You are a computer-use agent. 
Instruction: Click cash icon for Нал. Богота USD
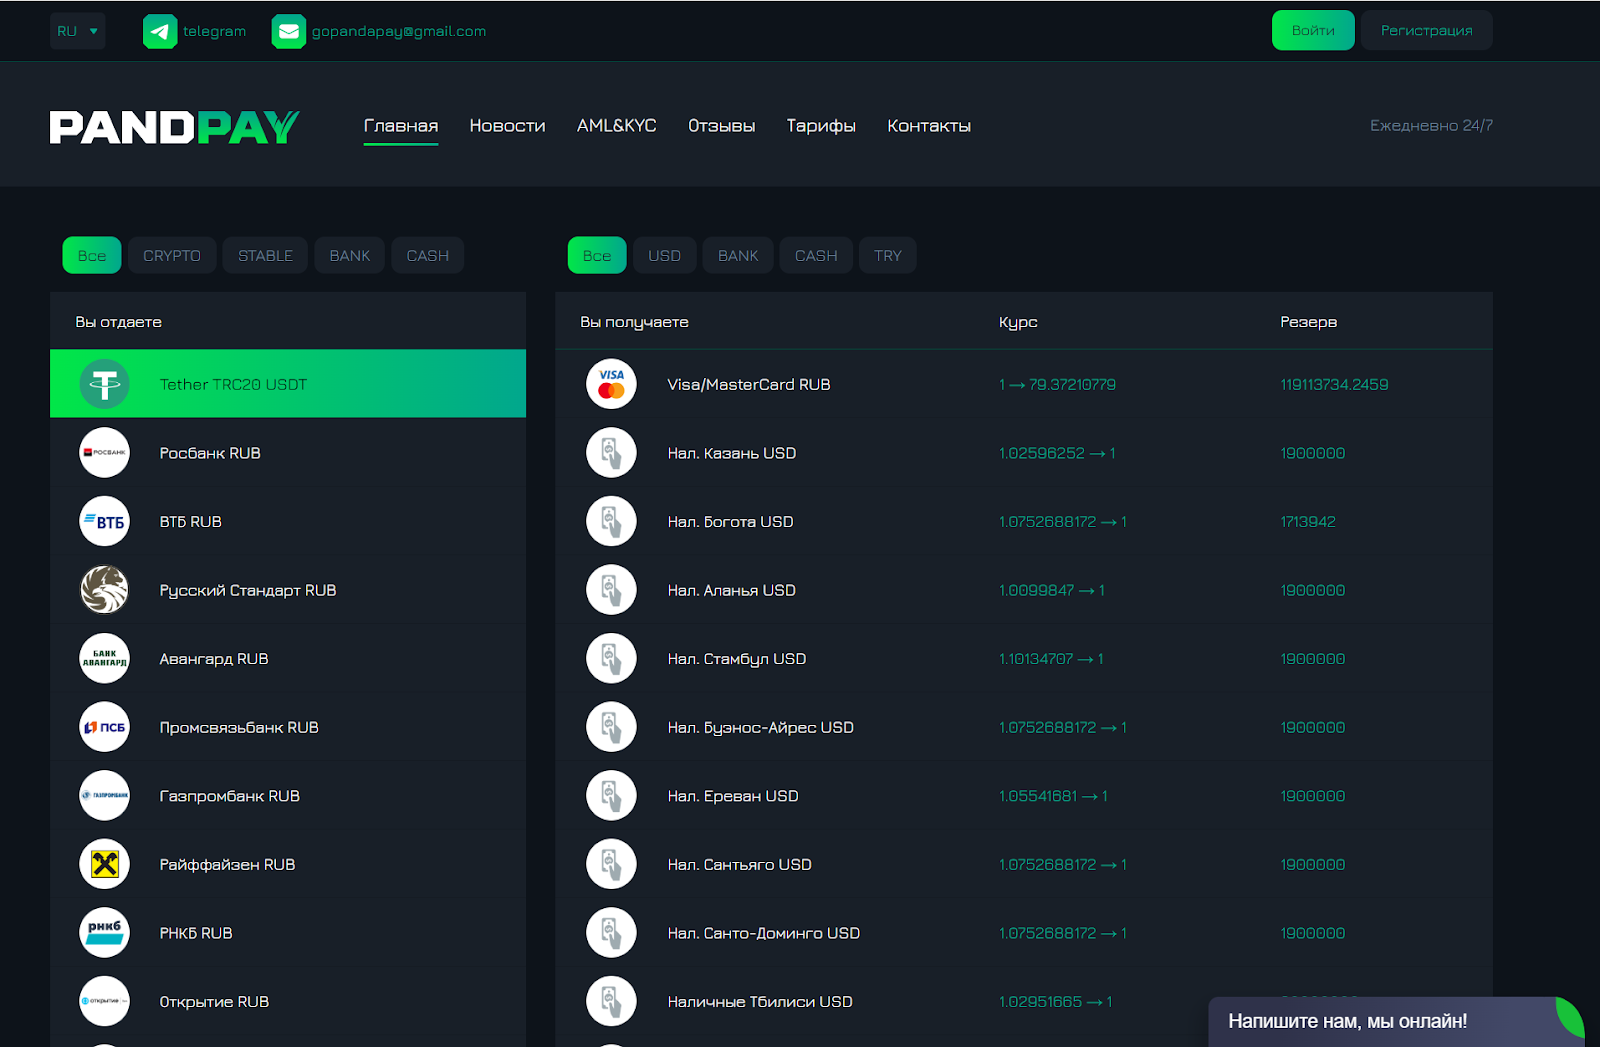611,521
